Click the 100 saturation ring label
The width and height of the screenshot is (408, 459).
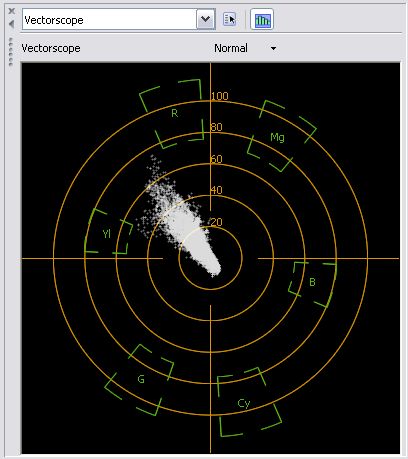point(220,96)
